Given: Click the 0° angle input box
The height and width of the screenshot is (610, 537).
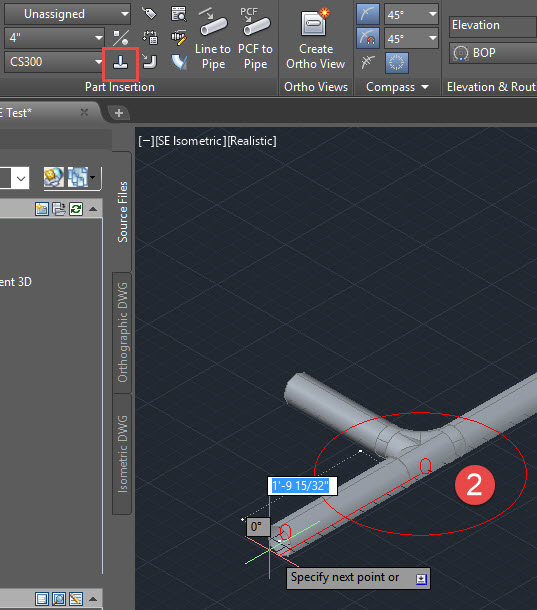Looking at the screenshot, I should [x=258, y=527].
